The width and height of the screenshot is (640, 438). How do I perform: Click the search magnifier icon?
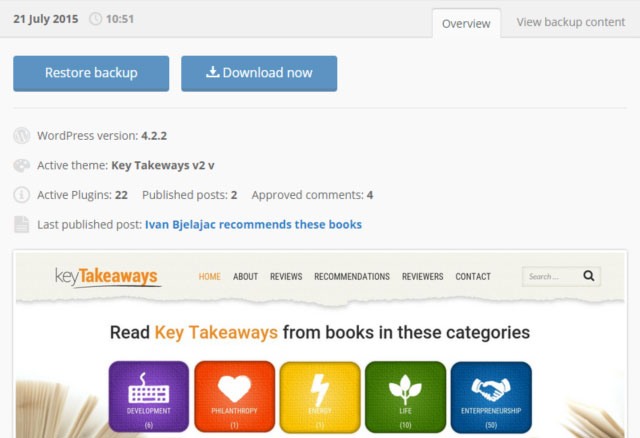(589, 276)
